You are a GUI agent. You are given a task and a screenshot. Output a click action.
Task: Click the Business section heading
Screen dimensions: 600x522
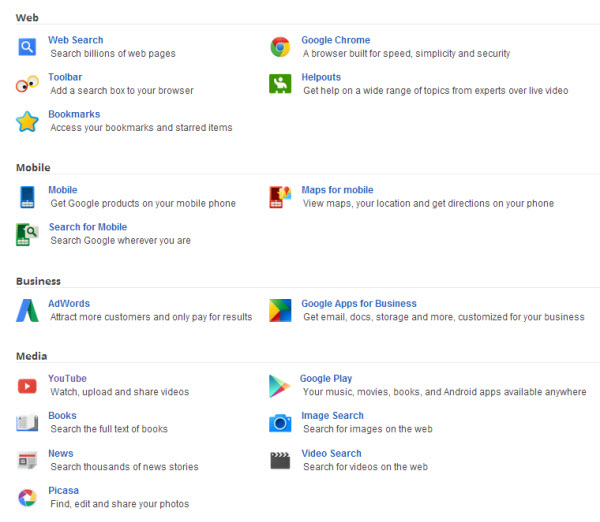tap(38, 281)
